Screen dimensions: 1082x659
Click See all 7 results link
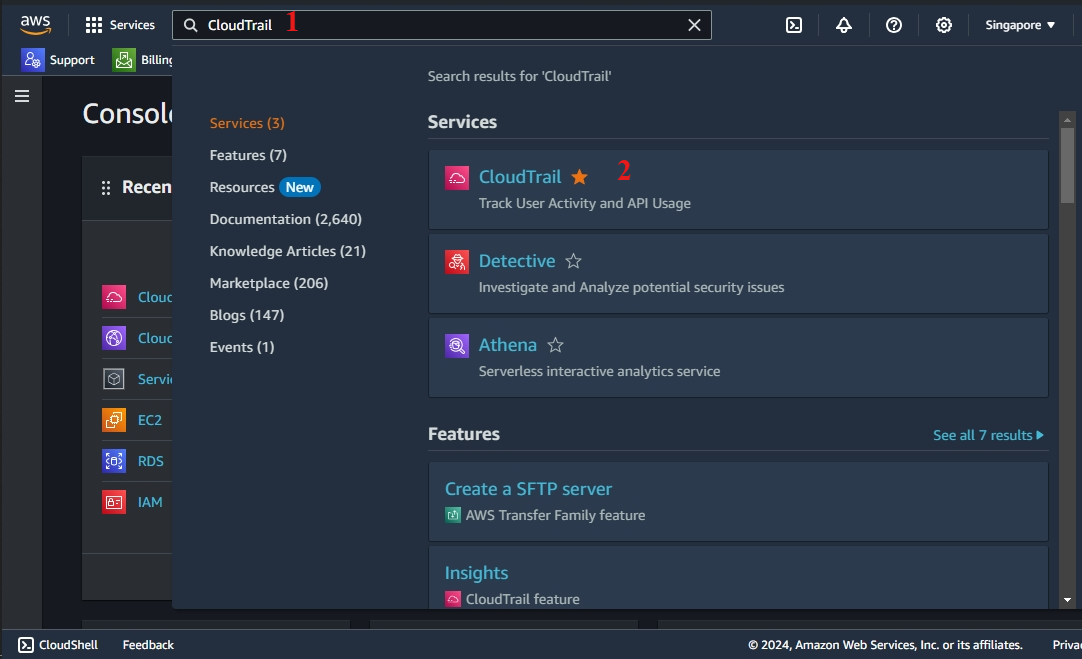988,435
